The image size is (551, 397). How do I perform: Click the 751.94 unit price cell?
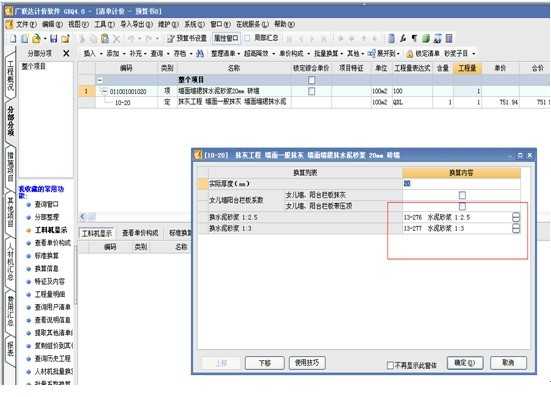tap(500, 102)
